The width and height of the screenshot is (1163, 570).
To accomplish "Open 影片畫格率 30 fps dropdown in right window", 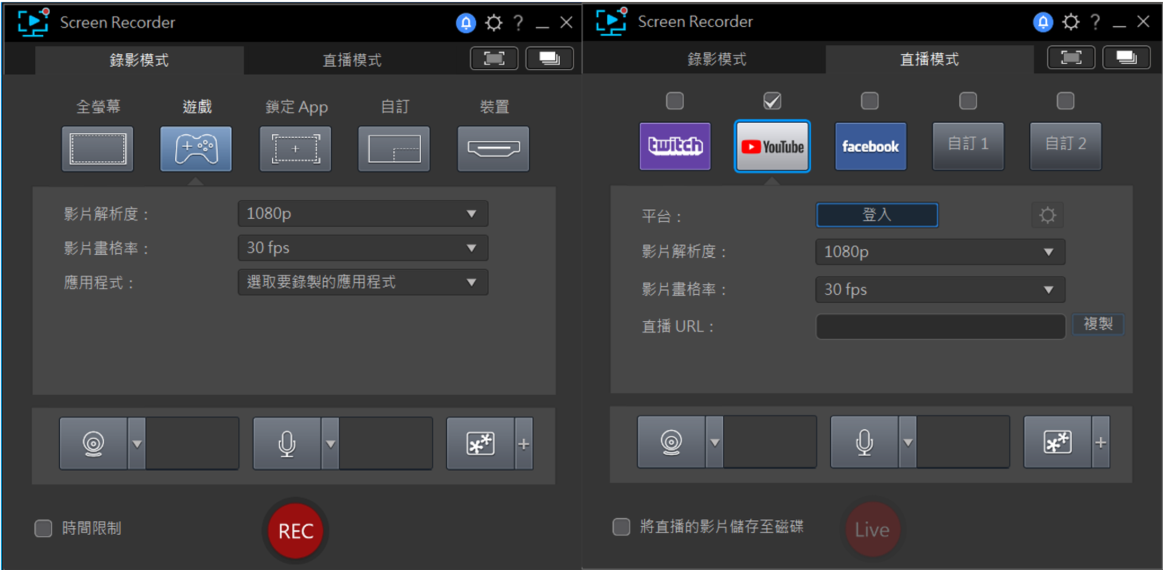I will [940, 289].
